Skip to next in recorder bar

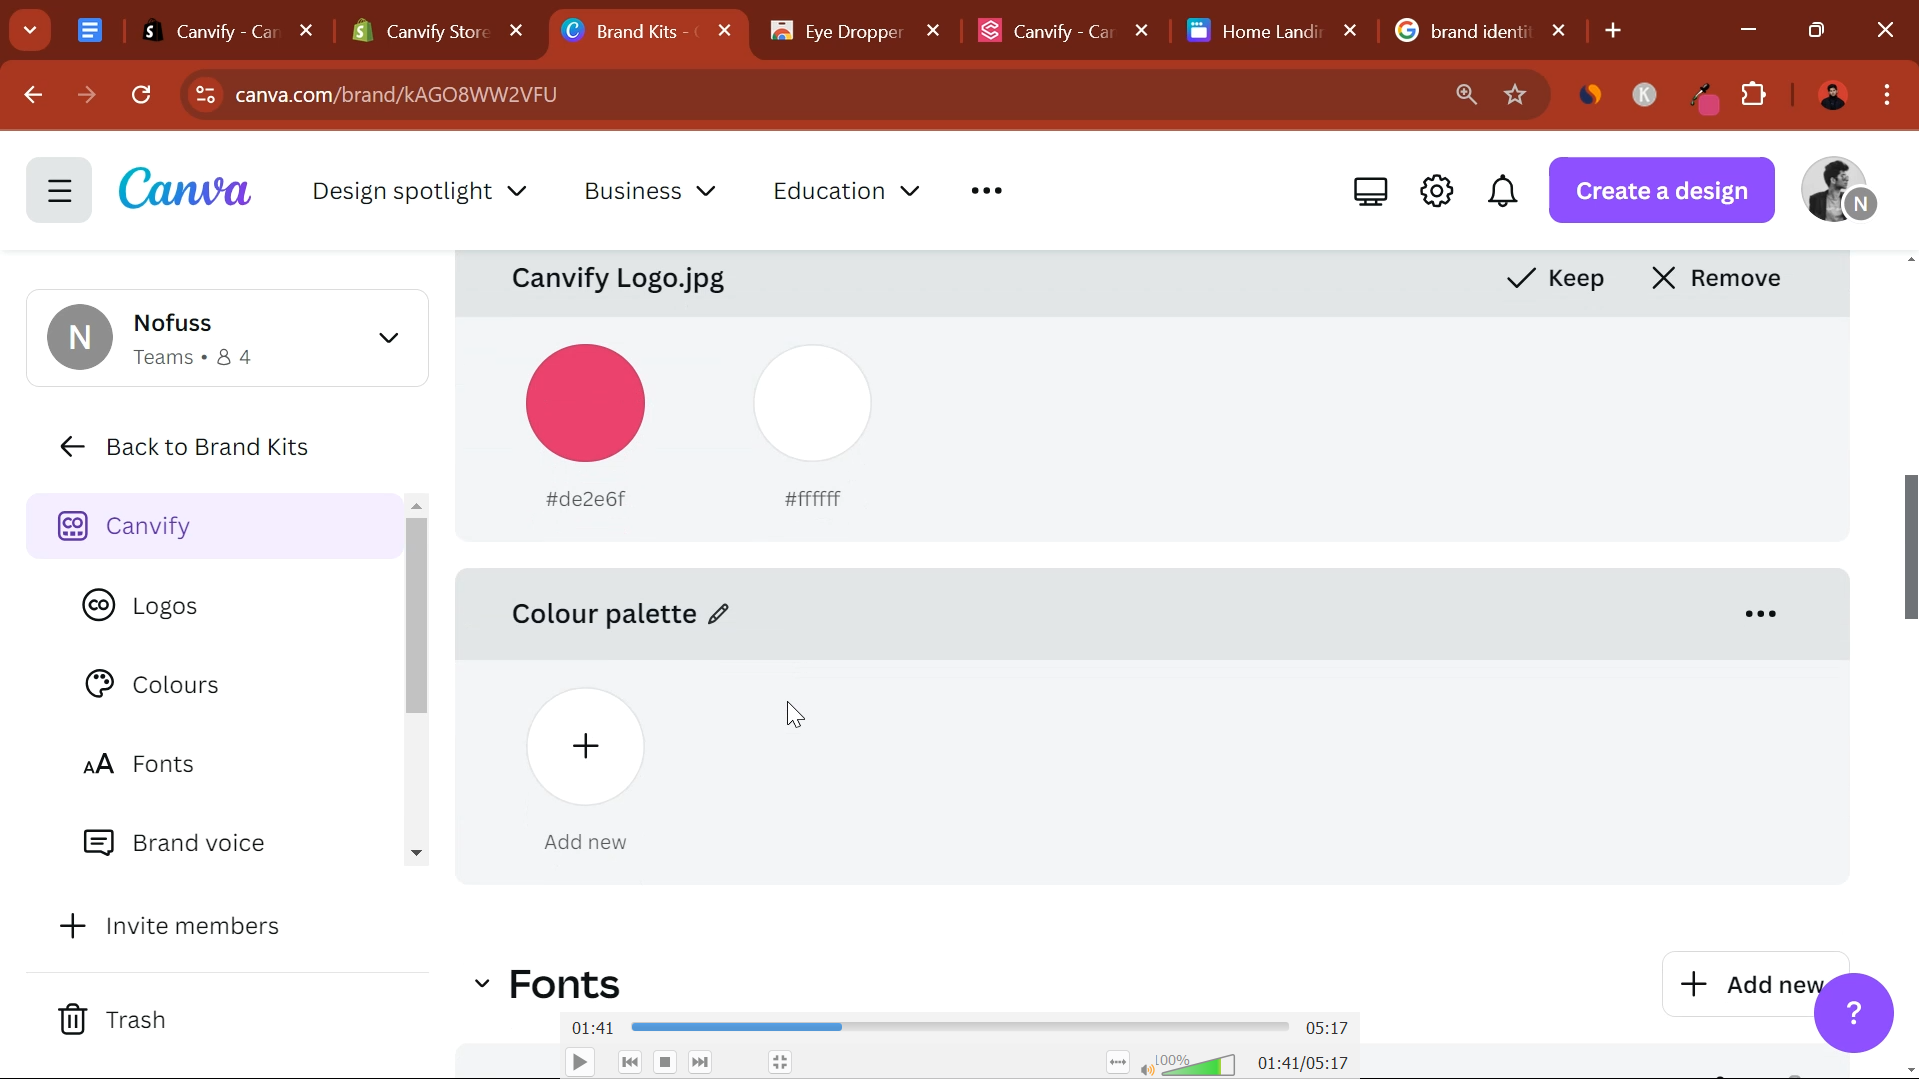click(x=700, y=1062)
